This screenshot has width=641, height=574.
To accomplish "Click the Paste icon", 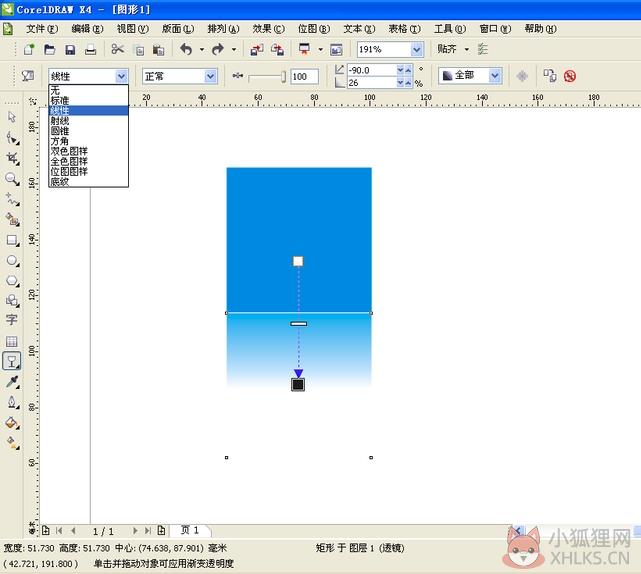I will click(x=158, y=50).
